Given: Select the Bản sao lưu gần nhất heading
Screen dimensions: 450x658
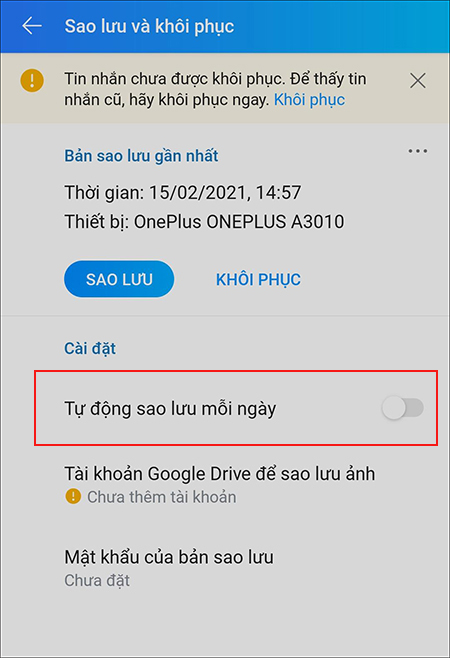Looking at the screenshot, I should pyautogui.click(x=141, y=156).
